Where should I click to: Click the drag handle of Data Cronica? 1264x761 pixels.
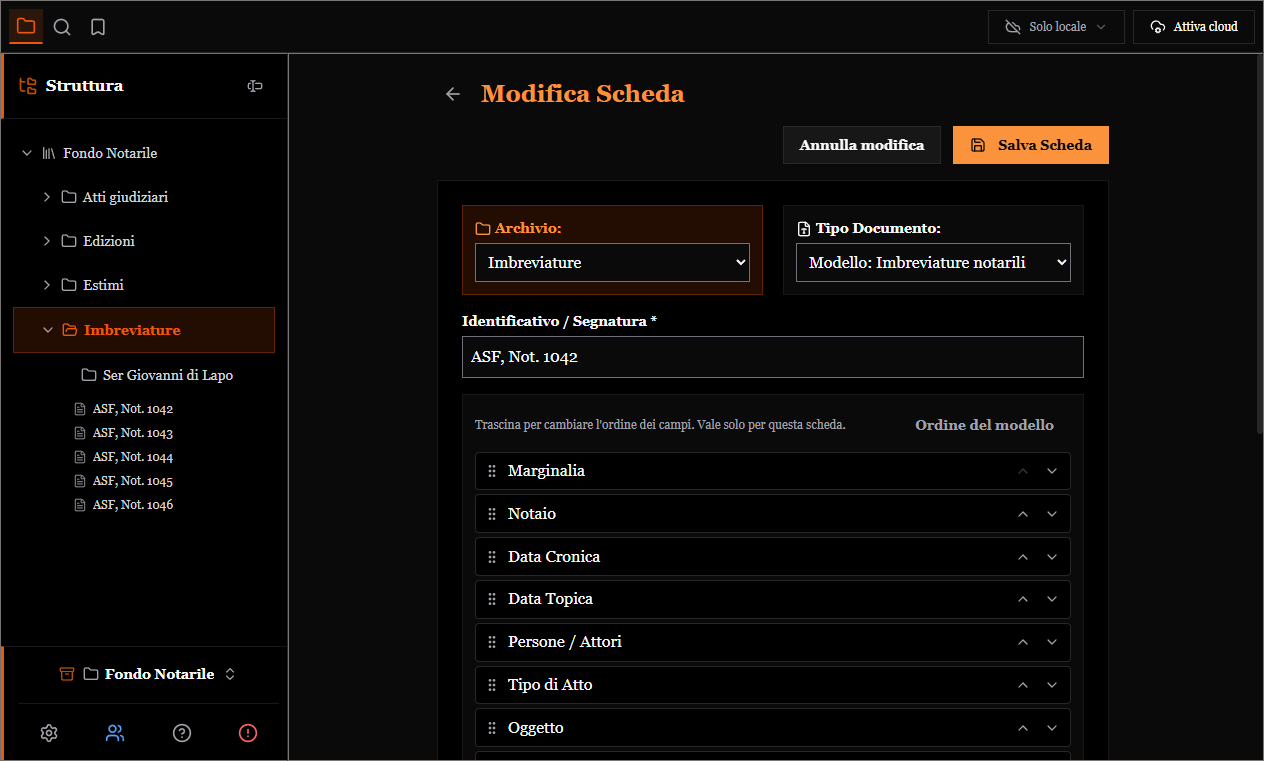[x=492, y=557]
